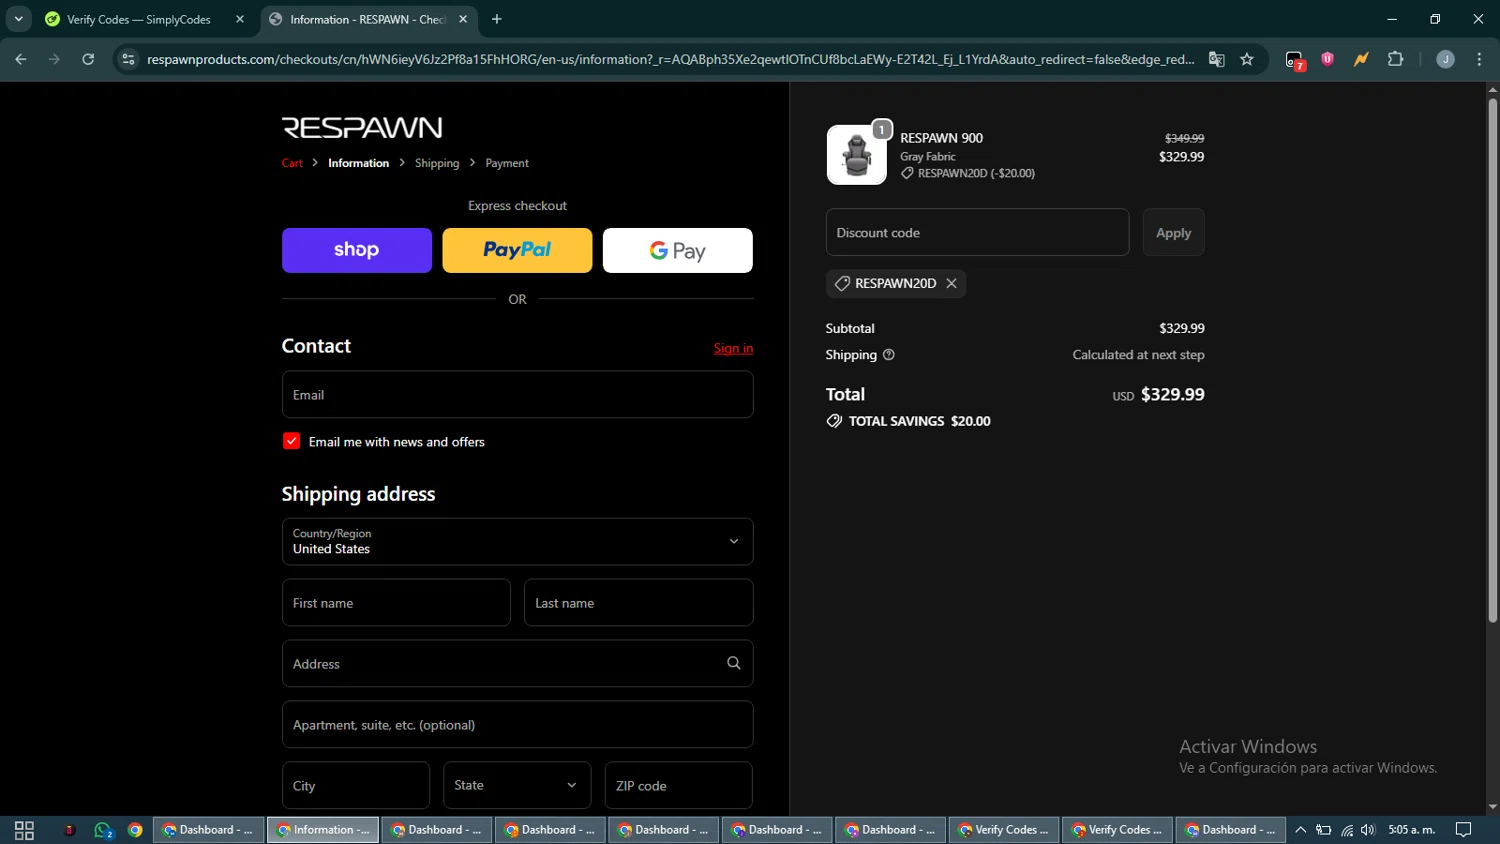Close the Information - RESPAWN tab
This screenshot has width=1500, height=844.
pyautogui.click(x=463, y=19)
